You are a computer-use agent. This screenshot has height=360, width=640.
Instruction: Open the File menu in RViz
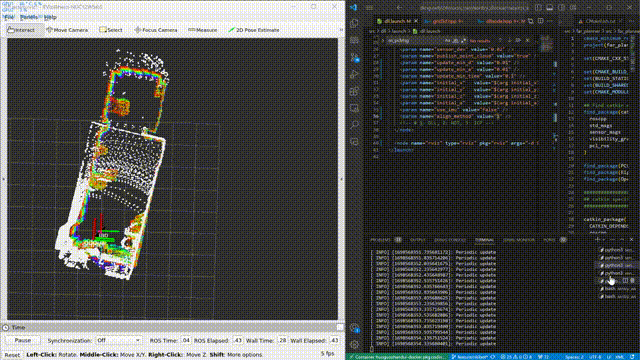[9, 17]
